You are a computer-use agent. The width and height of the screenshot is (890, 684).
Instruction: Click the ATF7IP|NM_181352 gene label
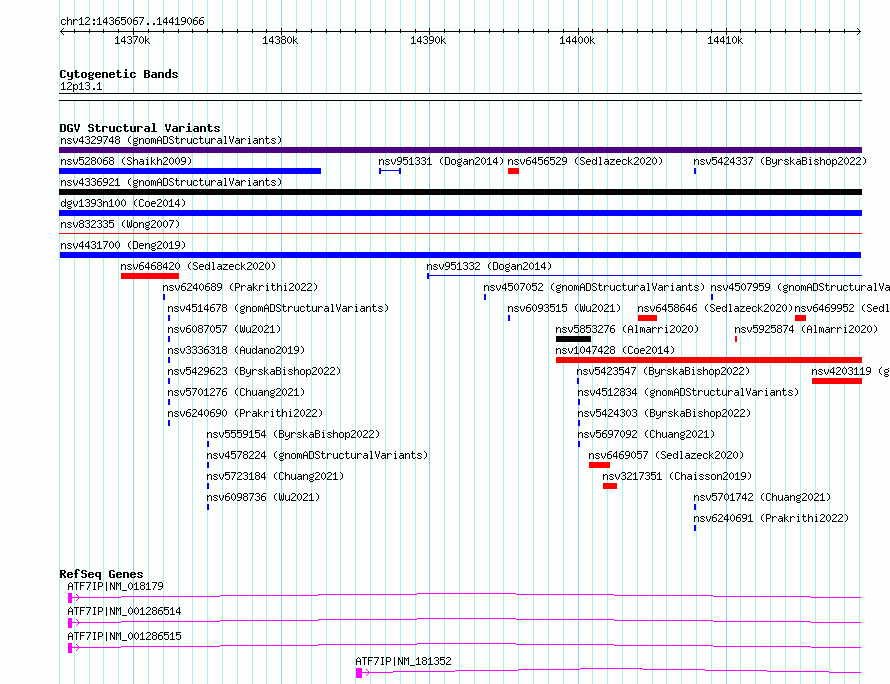tap(404, 661)
